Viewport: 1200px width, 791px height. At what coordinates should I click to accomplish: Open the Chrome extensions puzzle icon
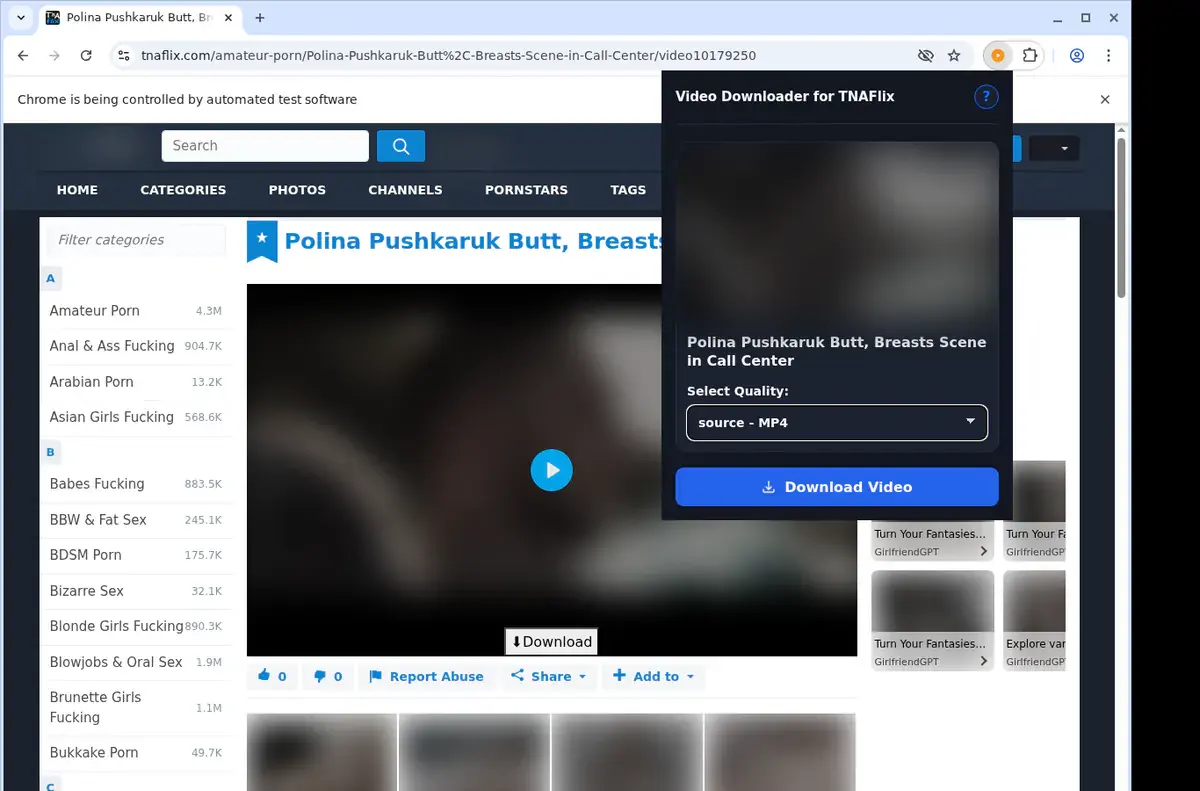(1030, 56)
